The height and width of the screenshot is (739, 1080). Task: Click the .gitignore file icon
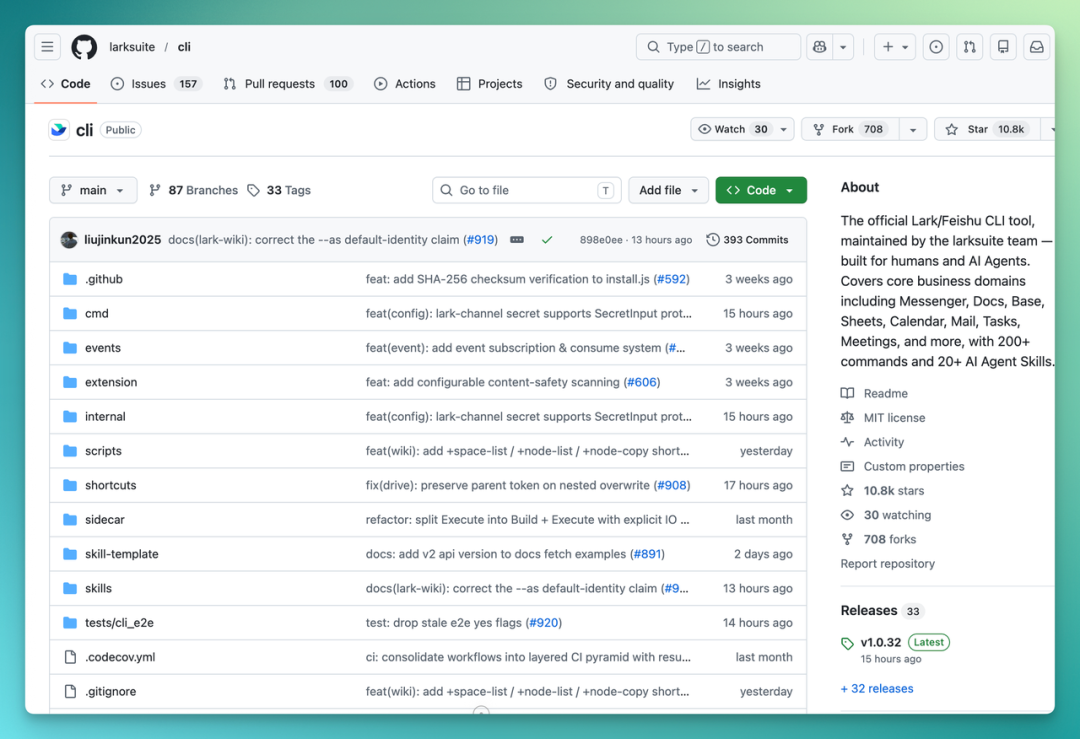point(70,691)
